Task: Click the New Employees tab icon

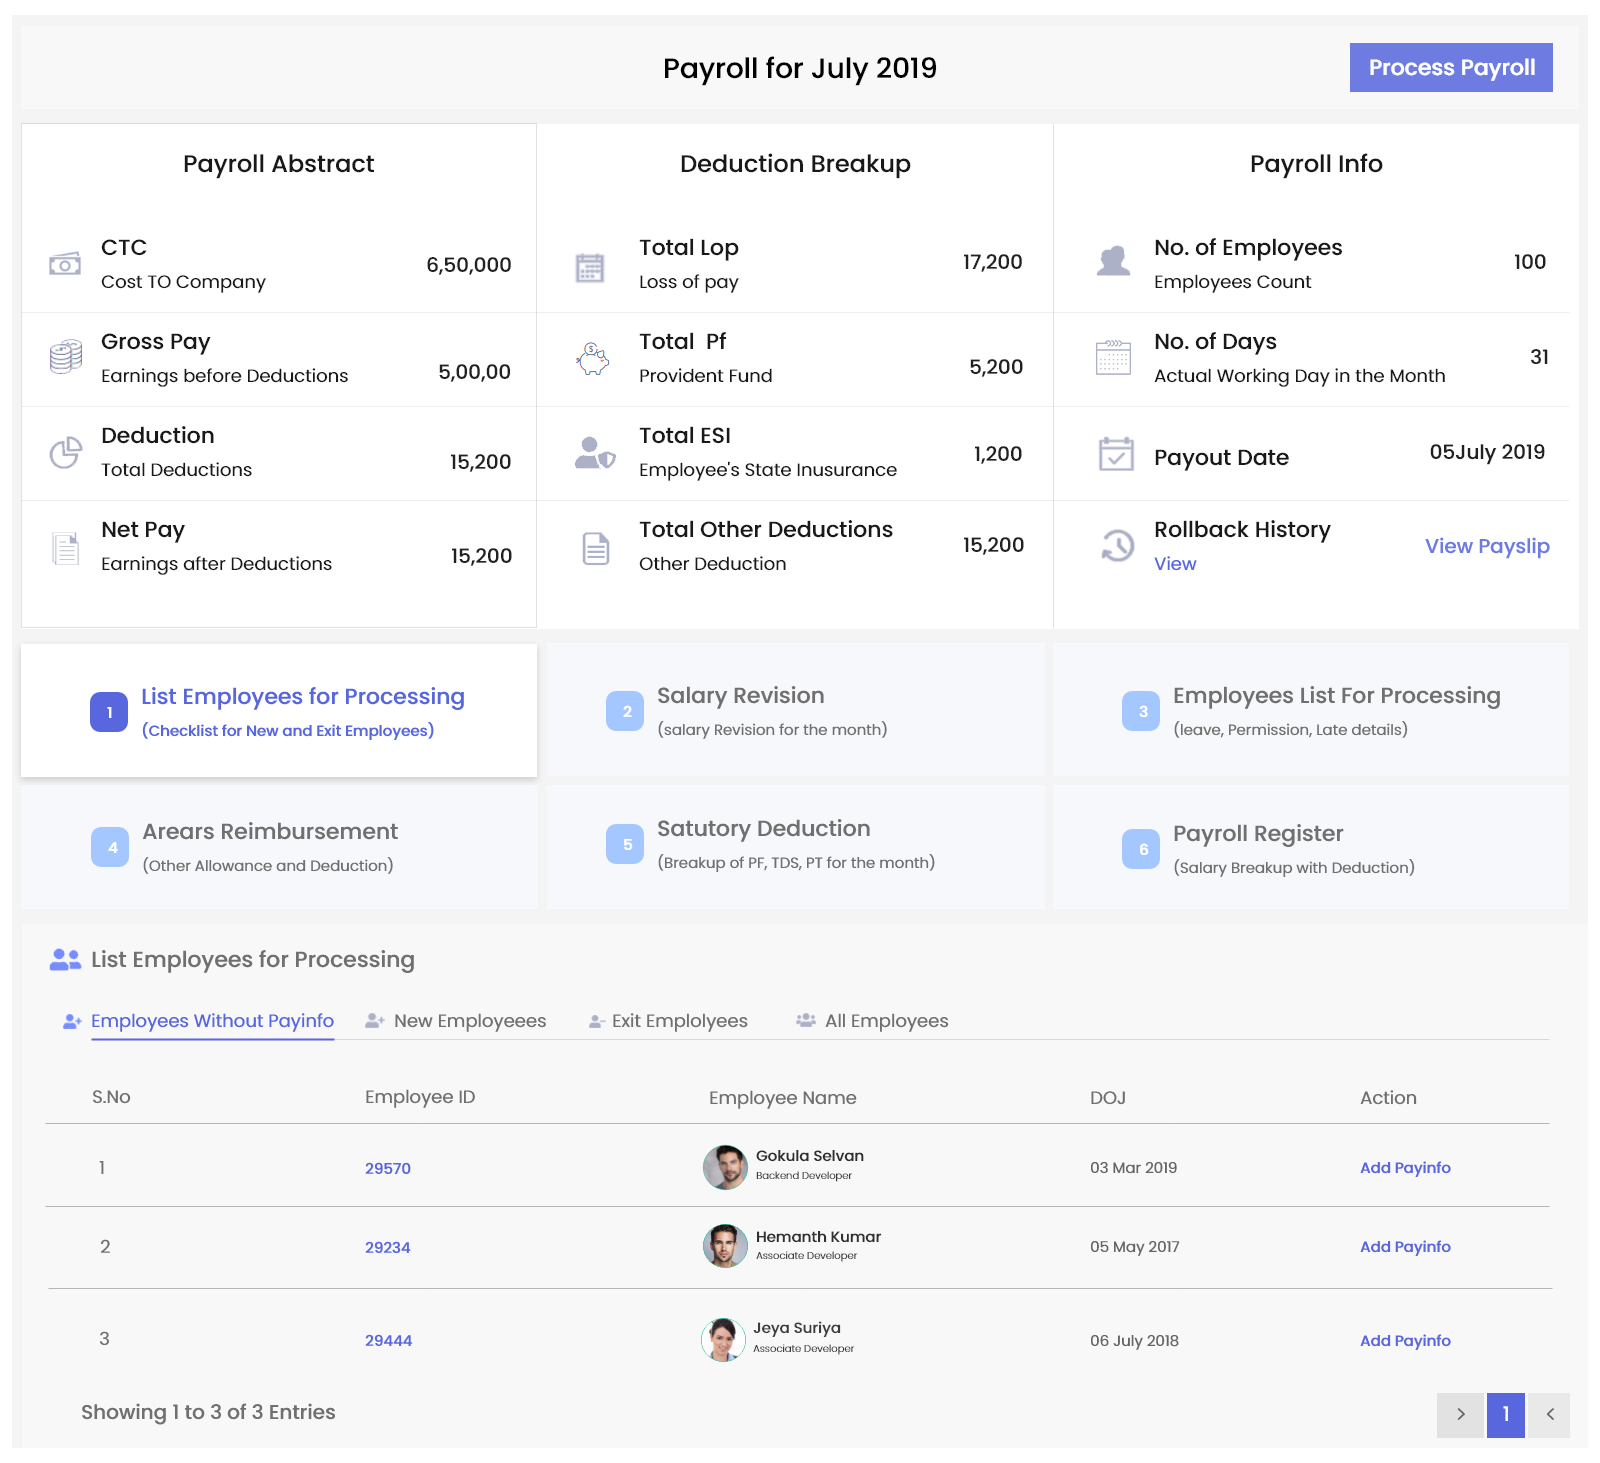Action: pyautogui.click(x=375, y=1021)
